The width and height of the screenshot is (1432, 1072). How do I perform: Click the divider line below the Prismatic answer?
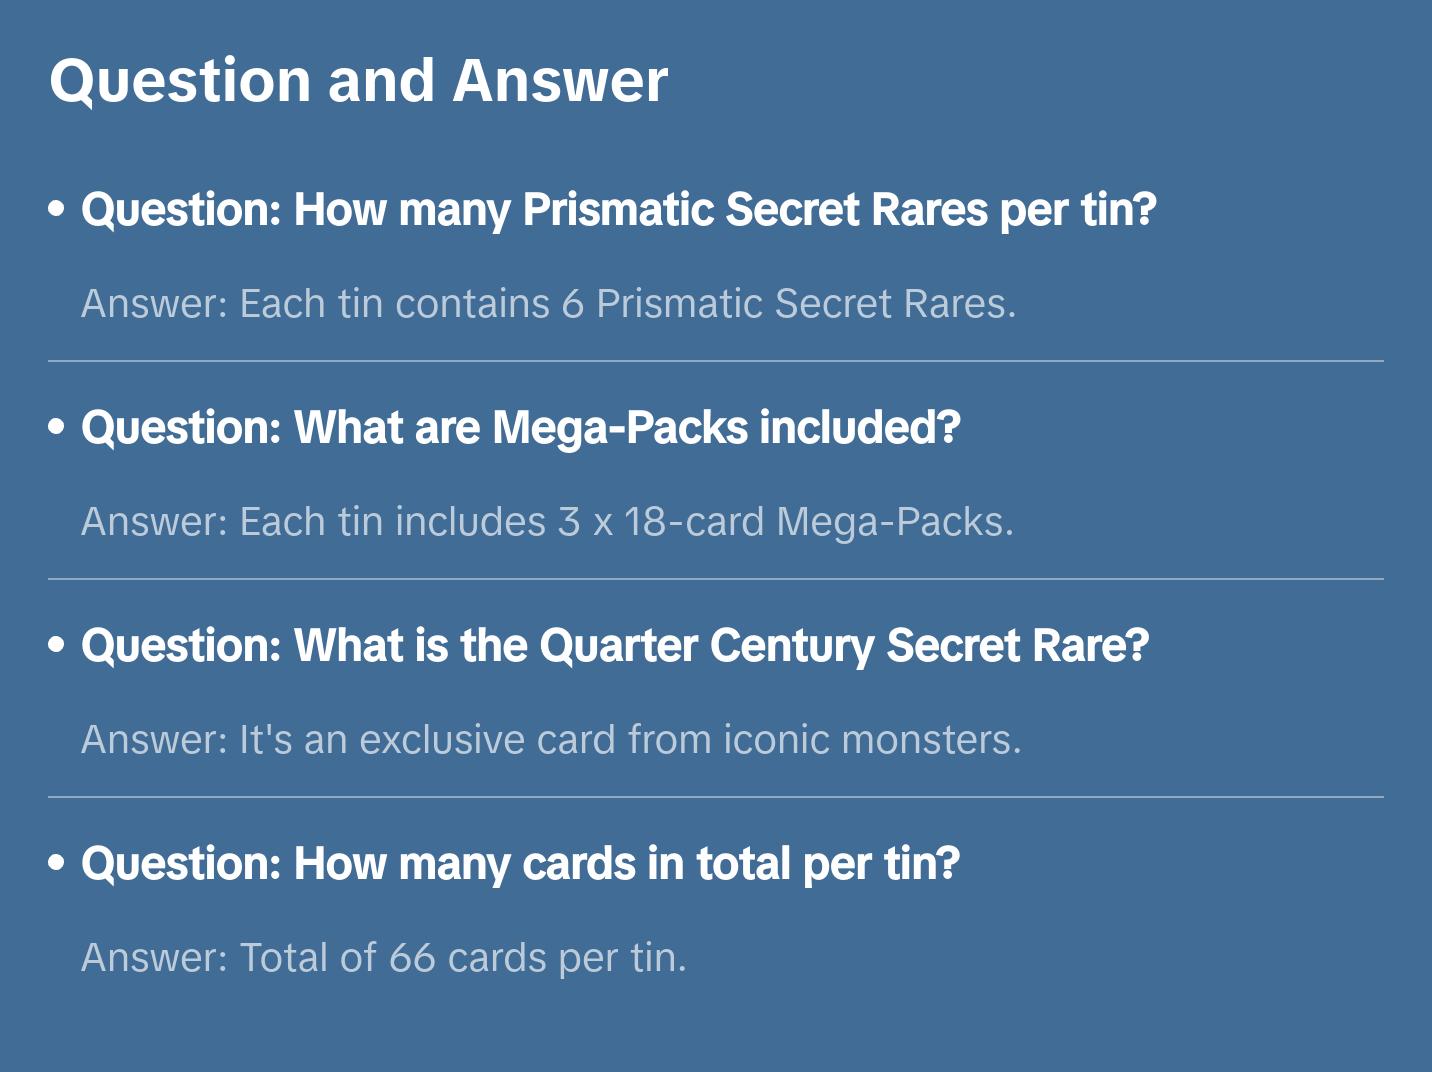(x=716, y=361)
